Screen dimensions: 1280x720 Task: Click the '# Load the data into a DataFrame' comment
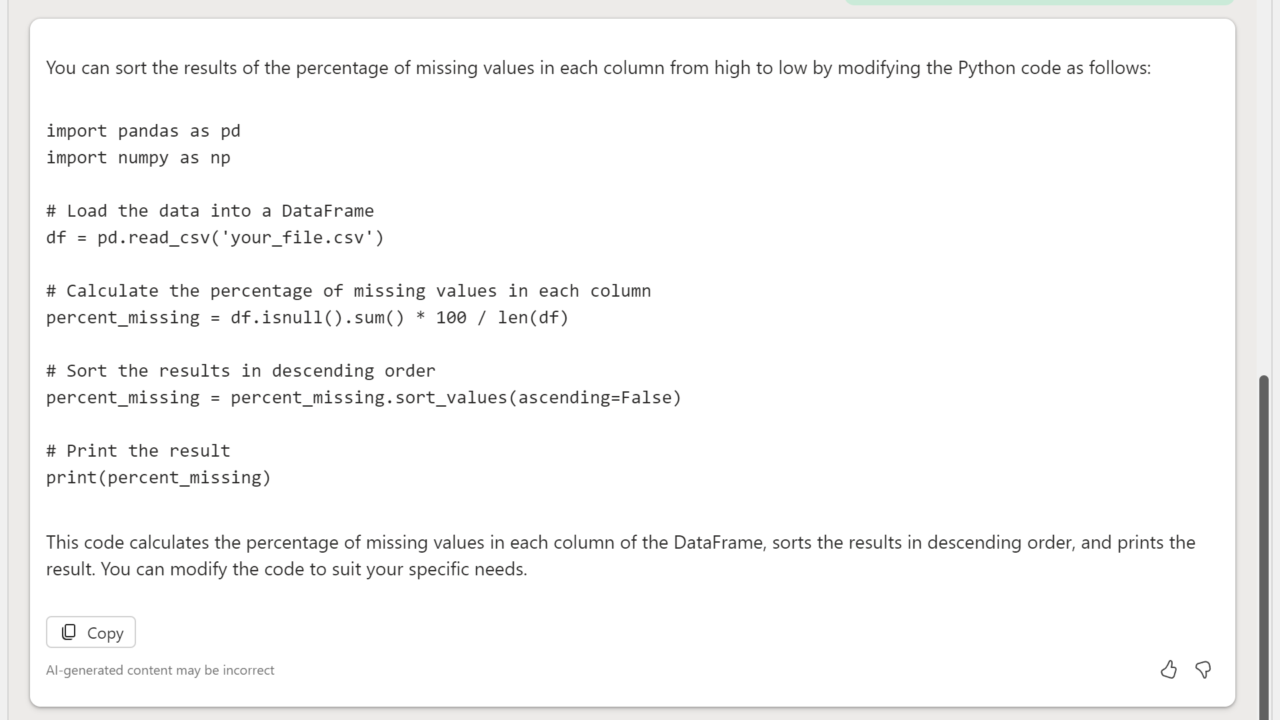pos(210,211)
